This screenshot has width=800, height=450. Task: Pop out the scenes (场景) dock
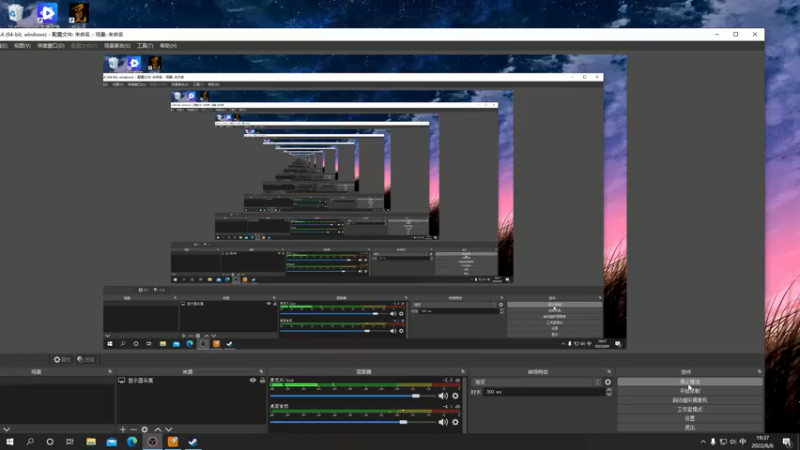[x=110, y=372]
